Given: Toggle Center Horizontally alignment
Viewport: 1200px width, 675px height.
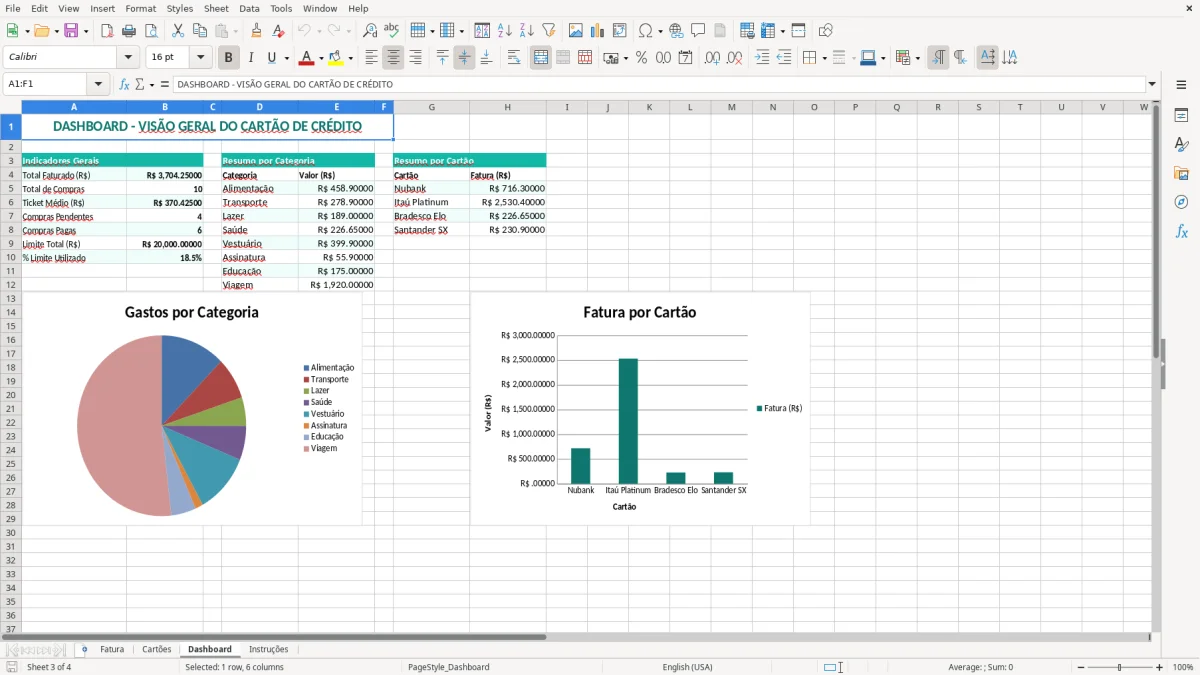Looking at the screenshot, I should click(x=393, y=58).
